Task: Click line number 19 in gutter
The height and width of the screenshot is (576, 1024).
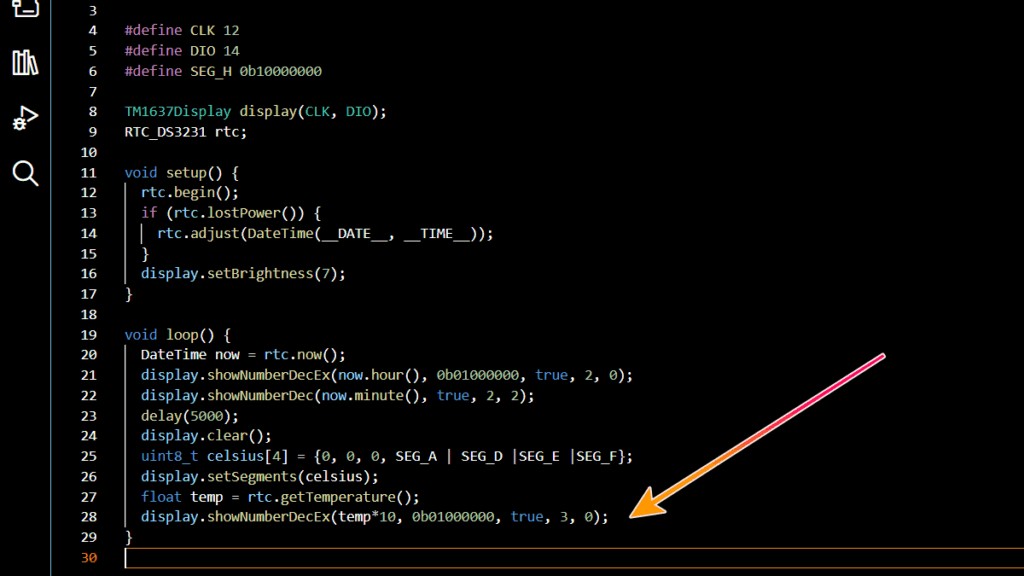Action: click(89, 335)
